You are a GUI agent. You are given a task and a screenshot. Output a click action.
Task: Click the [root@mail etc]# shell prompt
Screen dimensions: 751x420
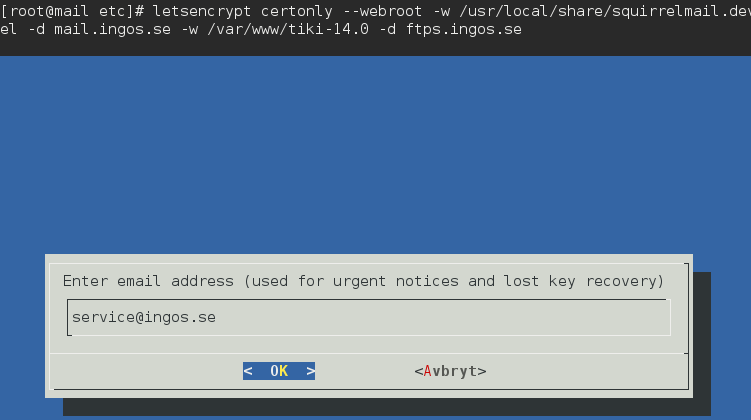[x=72, y=10]
